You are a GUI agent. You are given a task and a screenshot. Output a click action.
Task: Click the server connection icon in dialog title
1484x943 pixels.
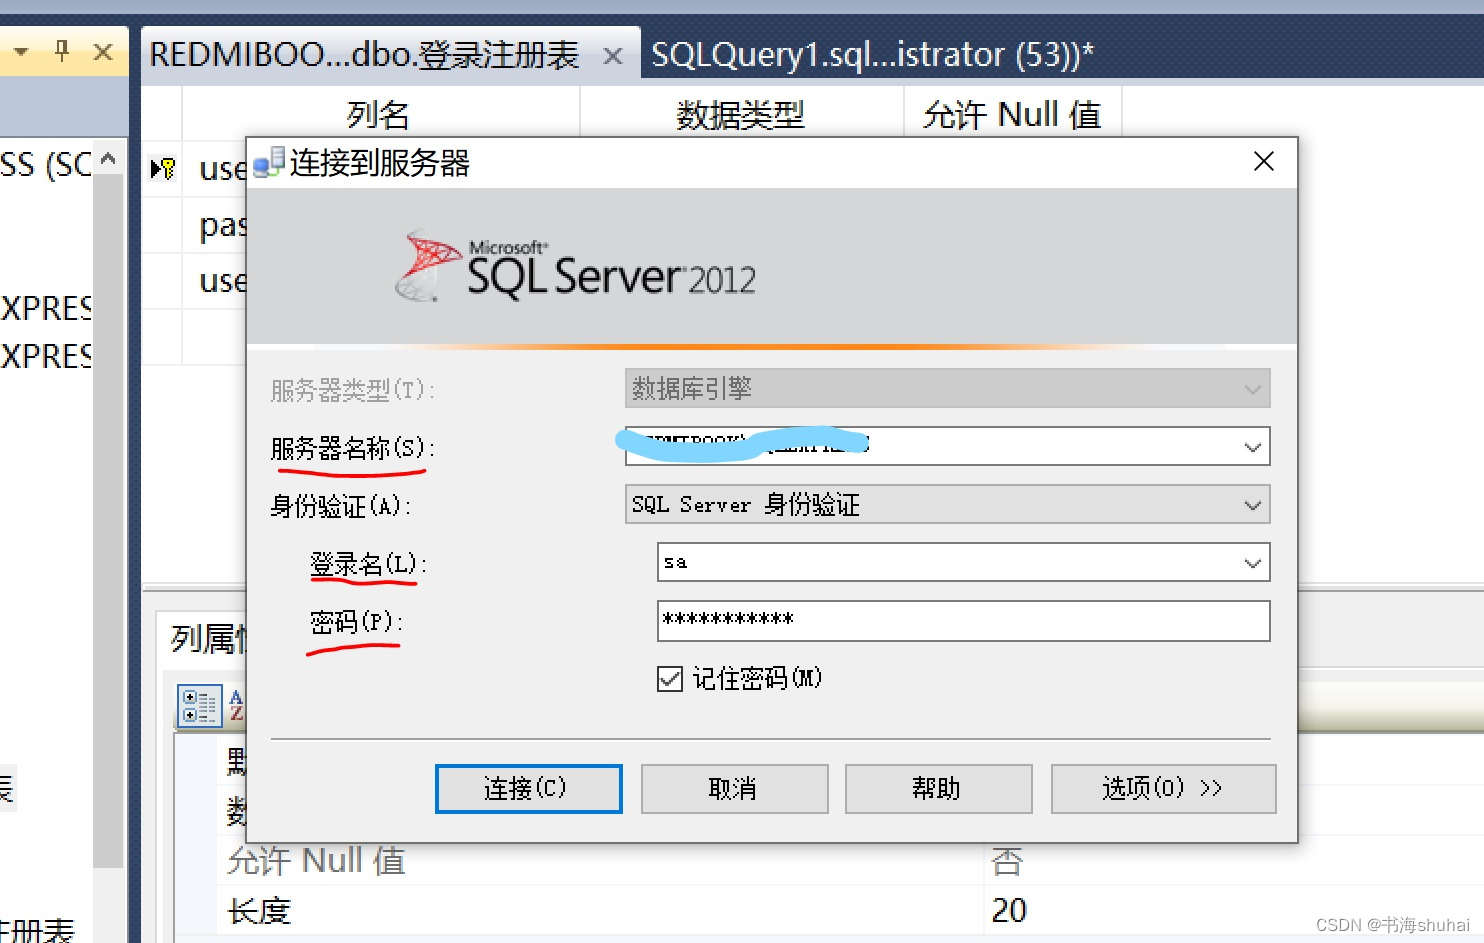[x=267, y=162]
